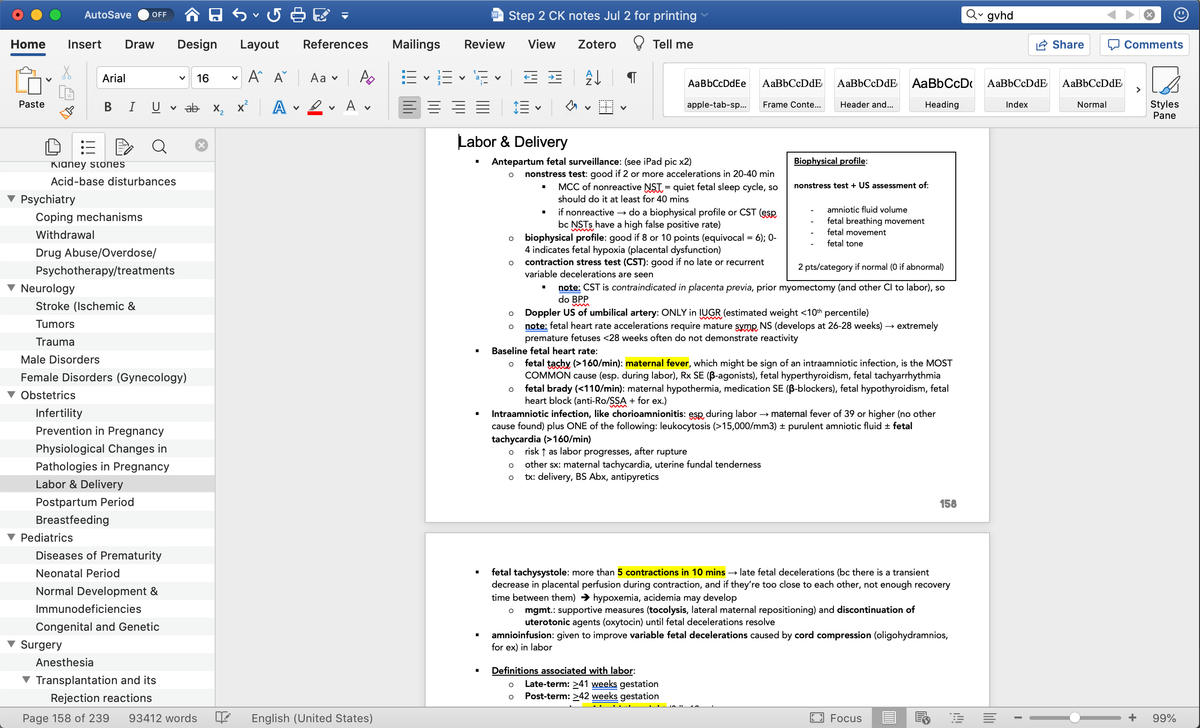
Task: Open the Insert ribbon tab
Action: 84,44
